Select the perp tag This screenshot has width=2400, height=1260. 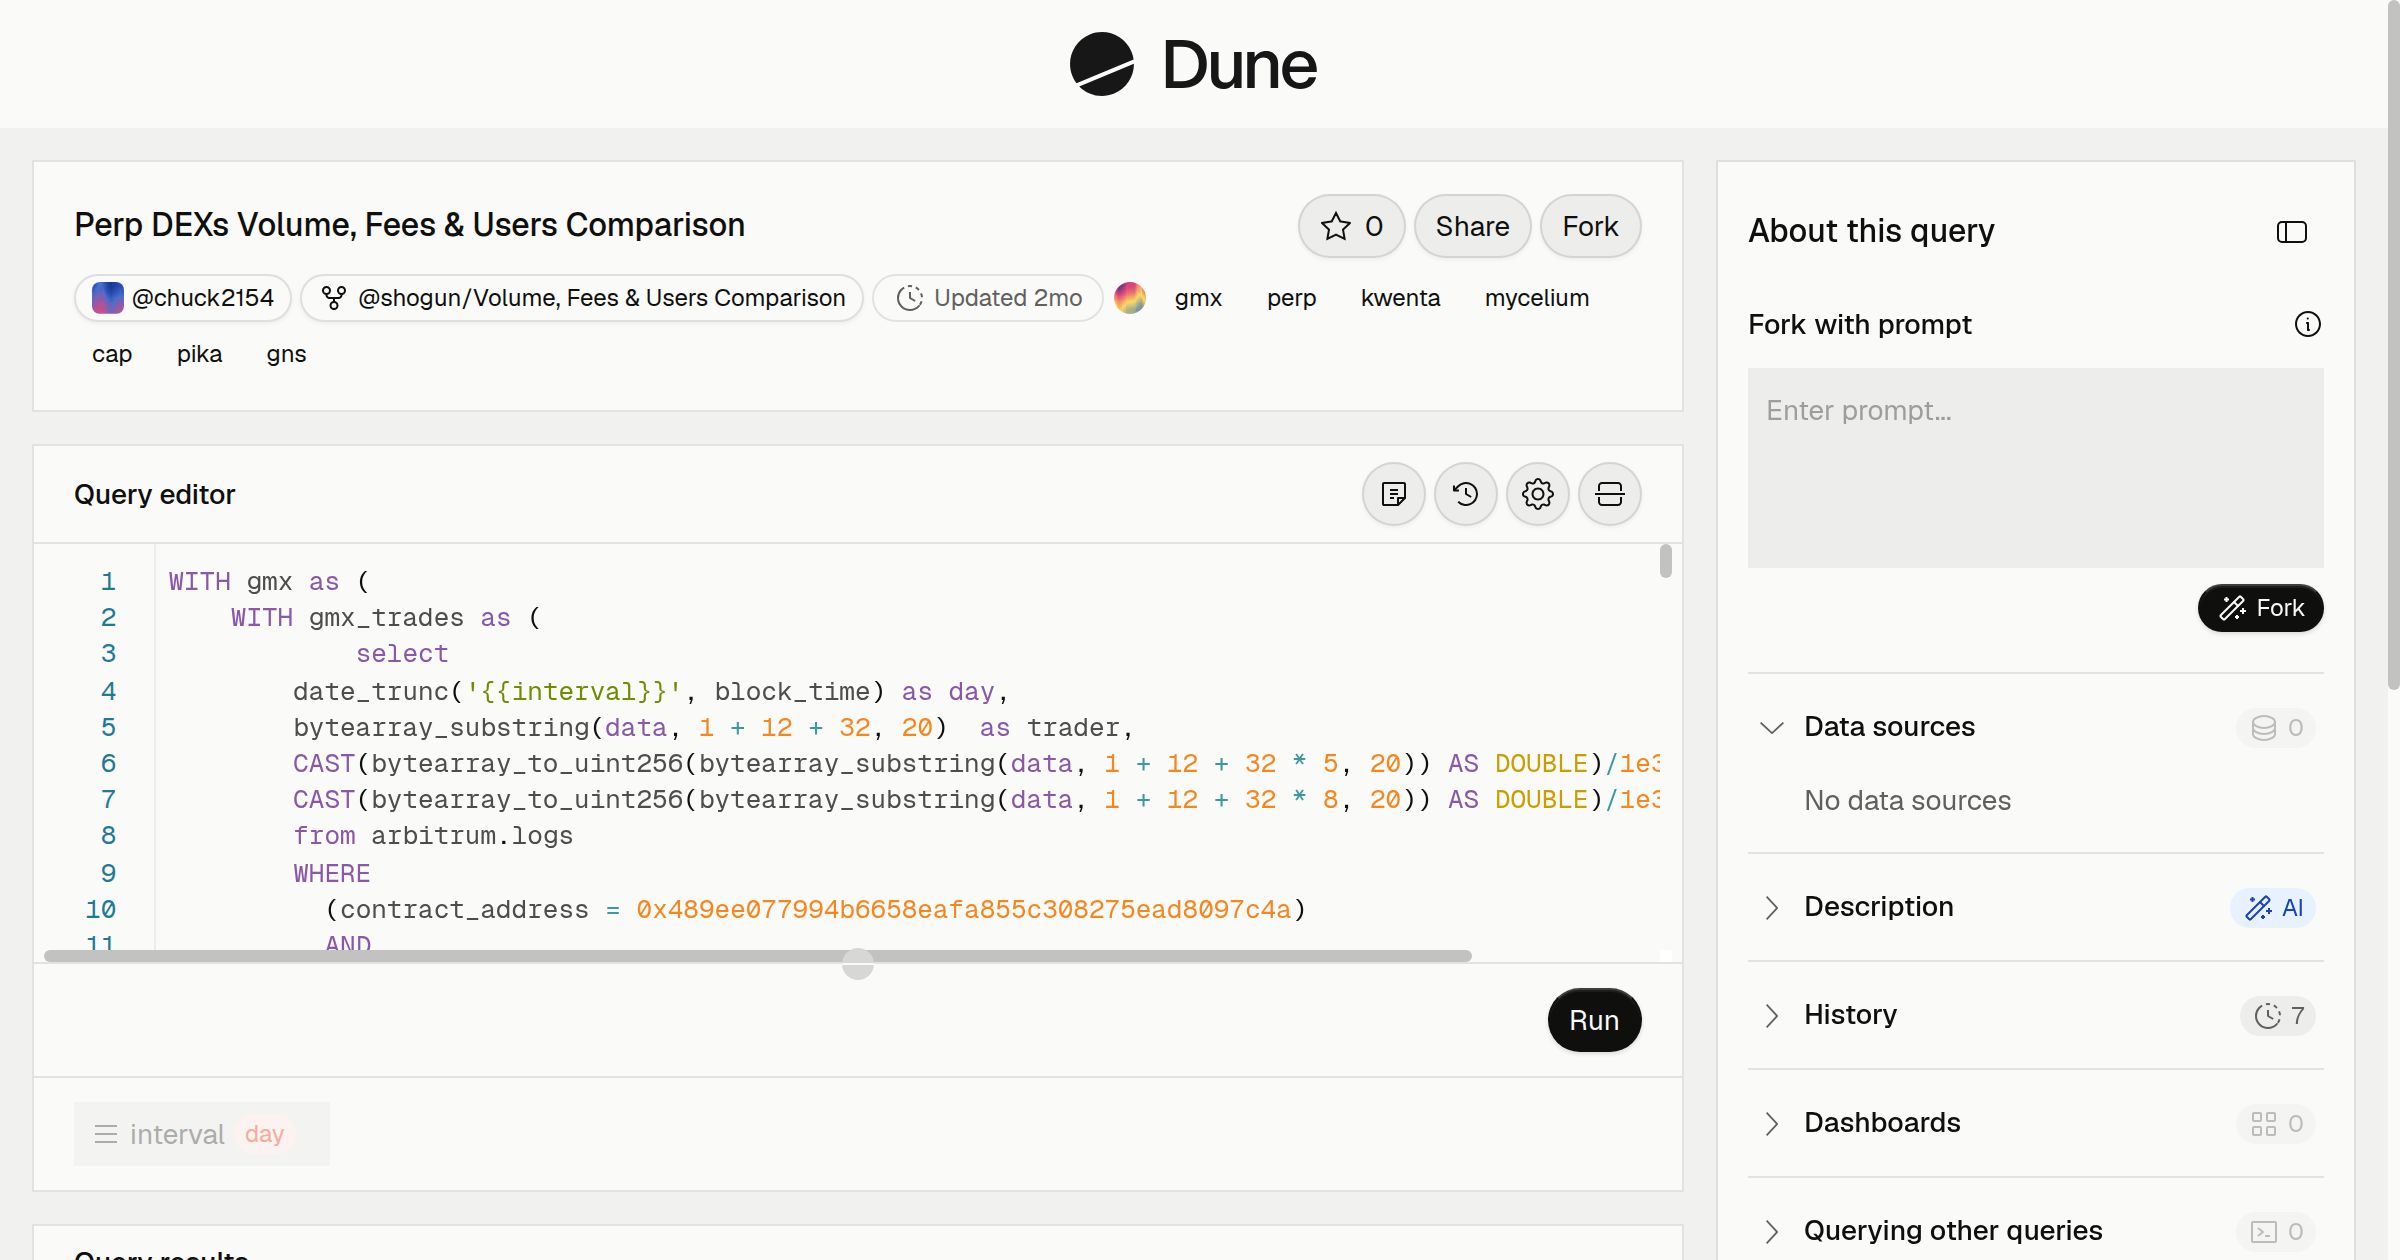(1291, 298)
